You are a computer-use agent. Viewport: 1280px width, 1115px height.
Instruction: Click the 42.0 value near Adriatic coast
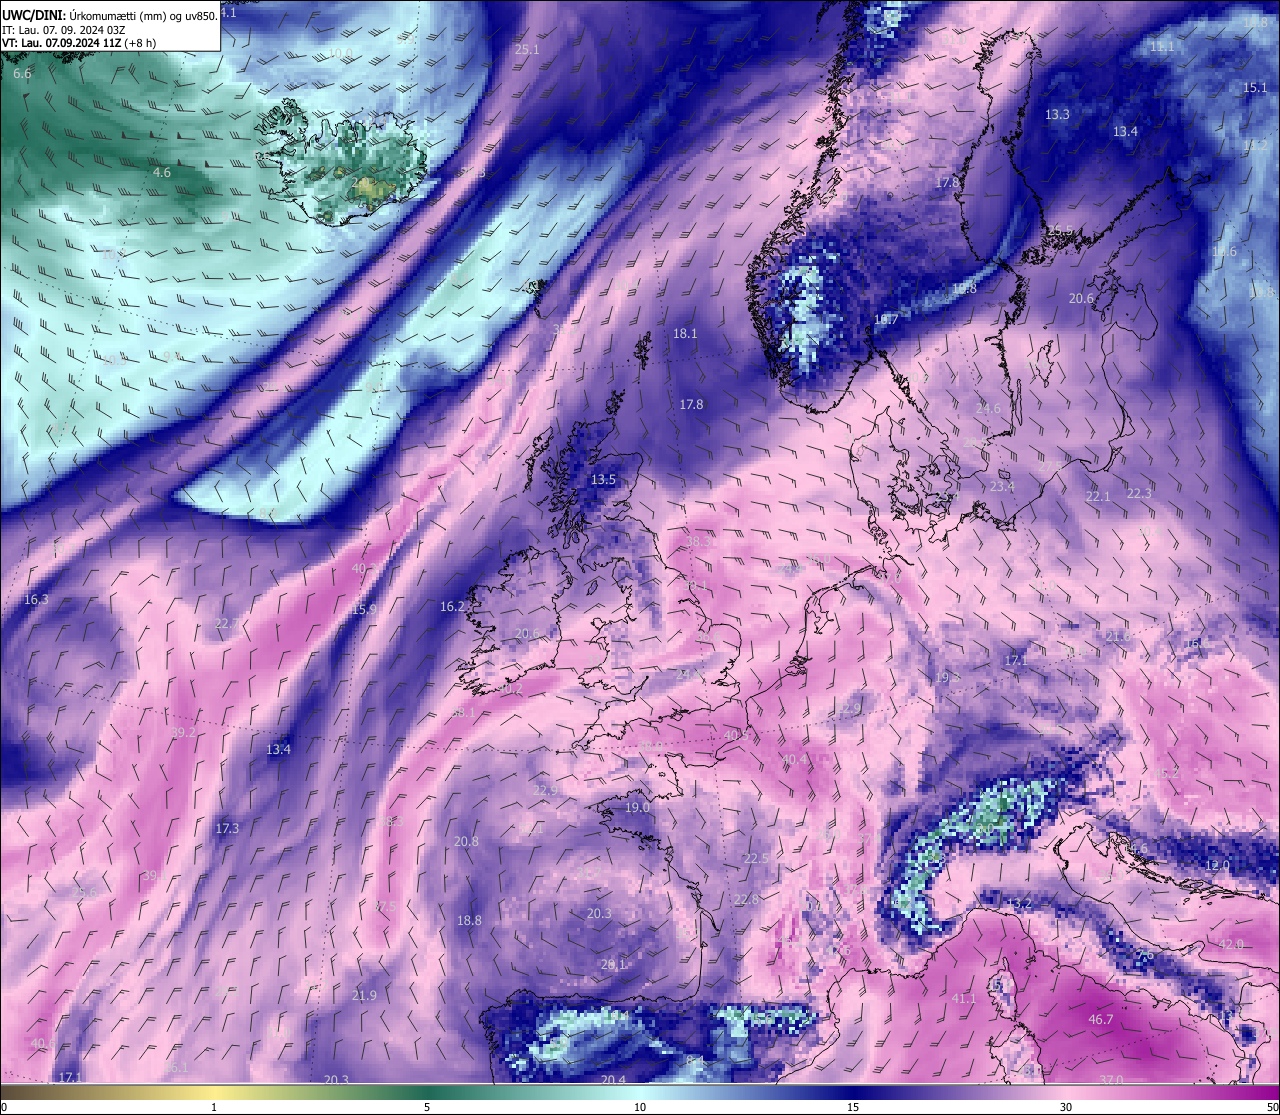coord(1231,944)
